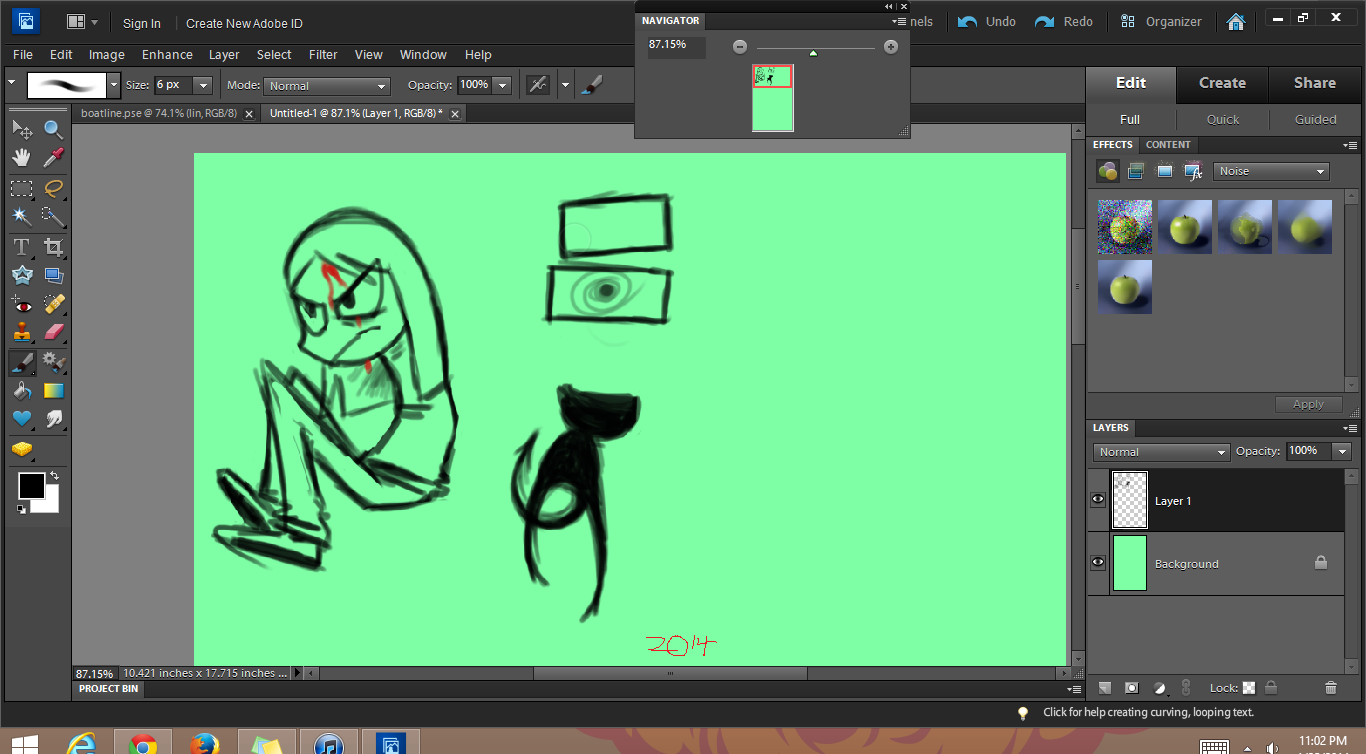Open the Organizer
Viewport: 1366px width, 754px height.
[x=1161, y=22]
